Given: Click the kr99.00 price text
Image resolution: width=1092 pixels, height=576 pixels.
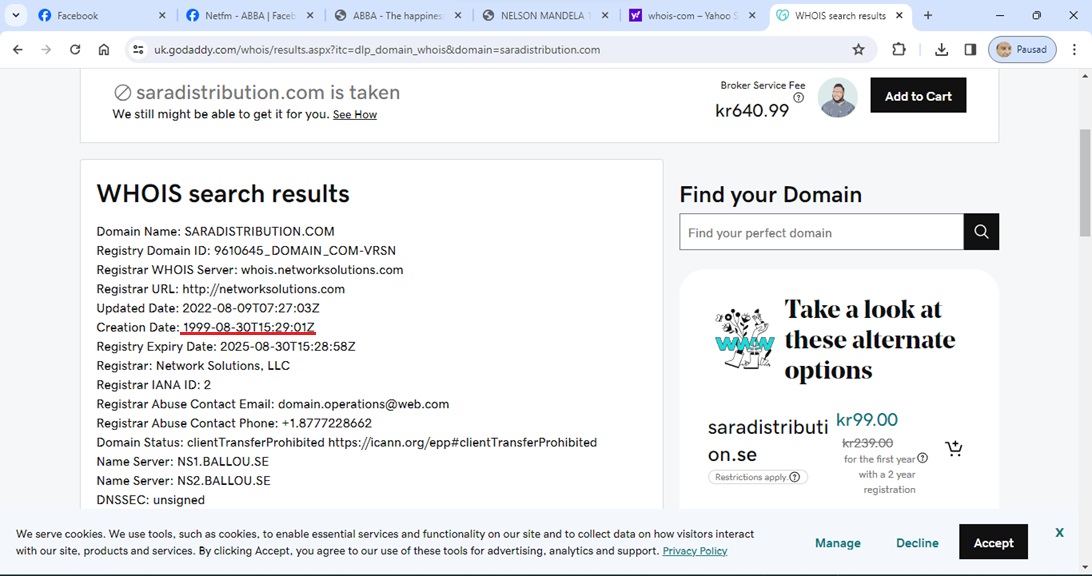Looking at the screenshot, I should pos(866,420).
